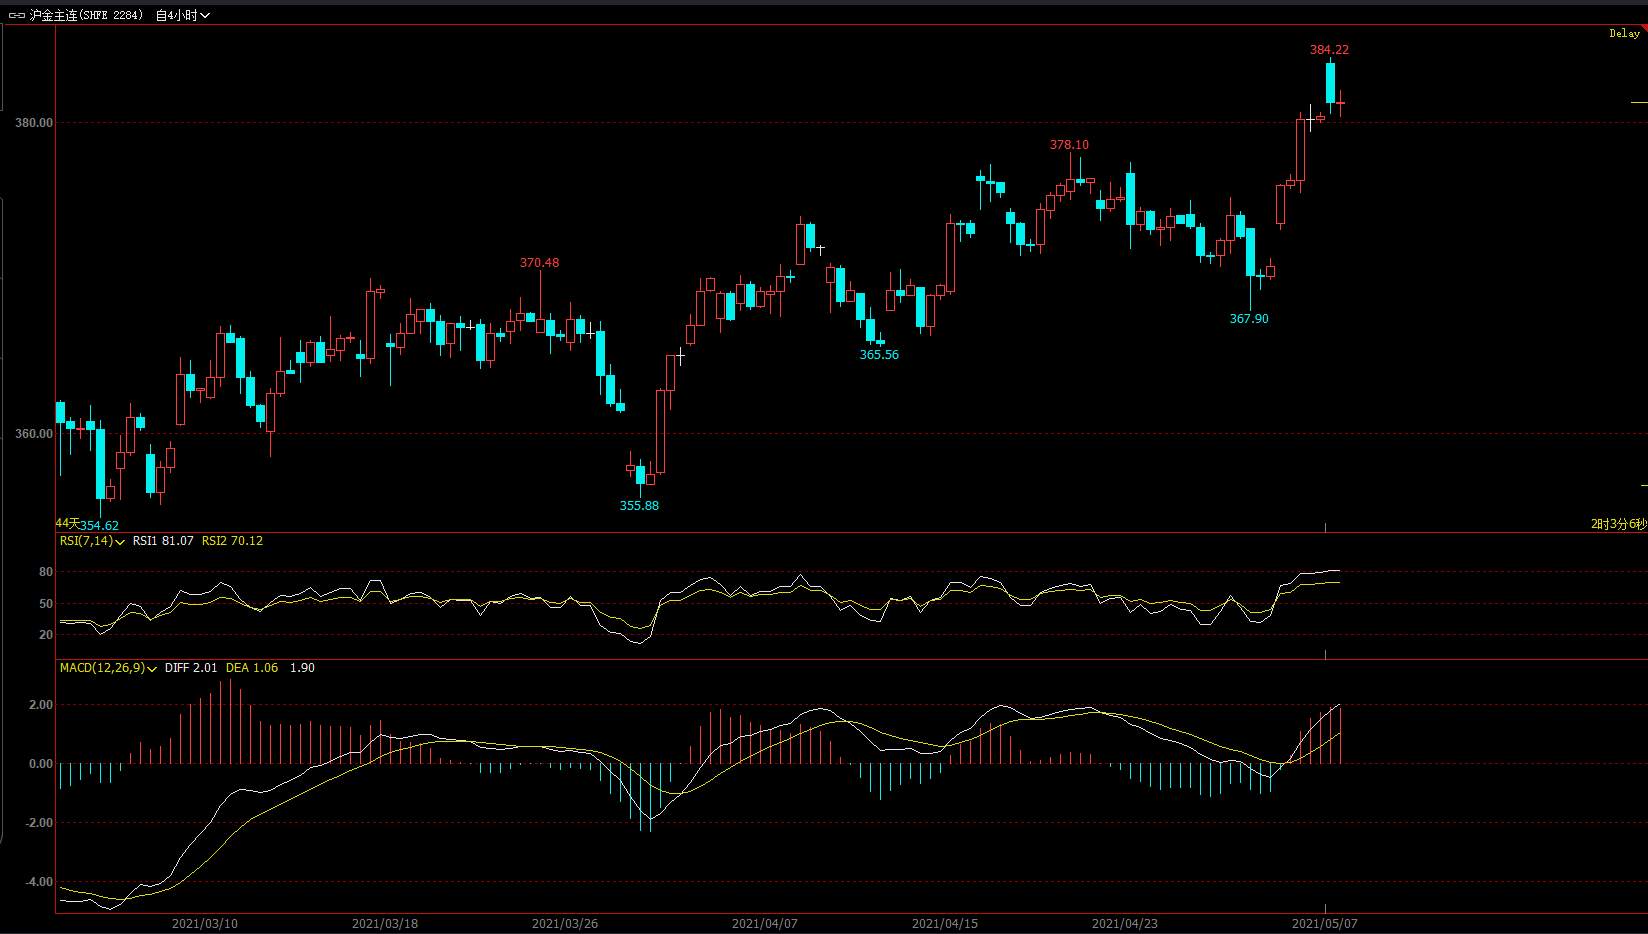Click the RSI2 70.12 readout
This screenshot has height=934, width=1648.
pos(232,541)
